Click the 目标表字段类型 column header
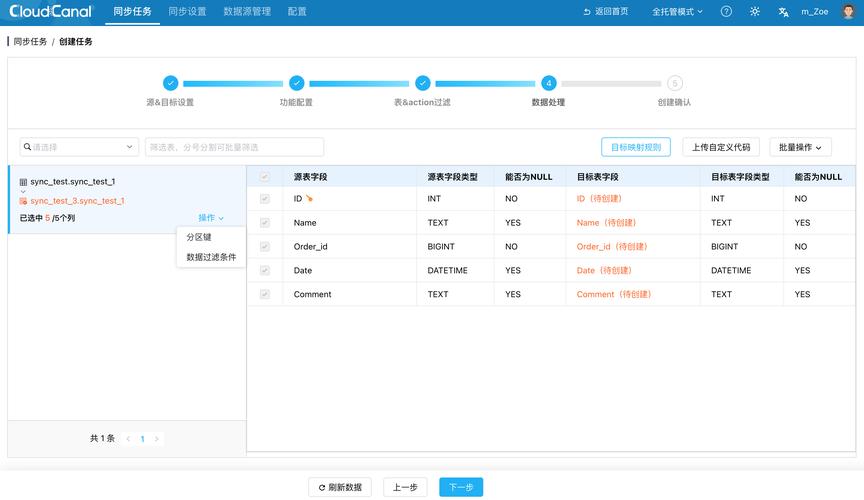864x500 pixels. (x=740, y=177)
